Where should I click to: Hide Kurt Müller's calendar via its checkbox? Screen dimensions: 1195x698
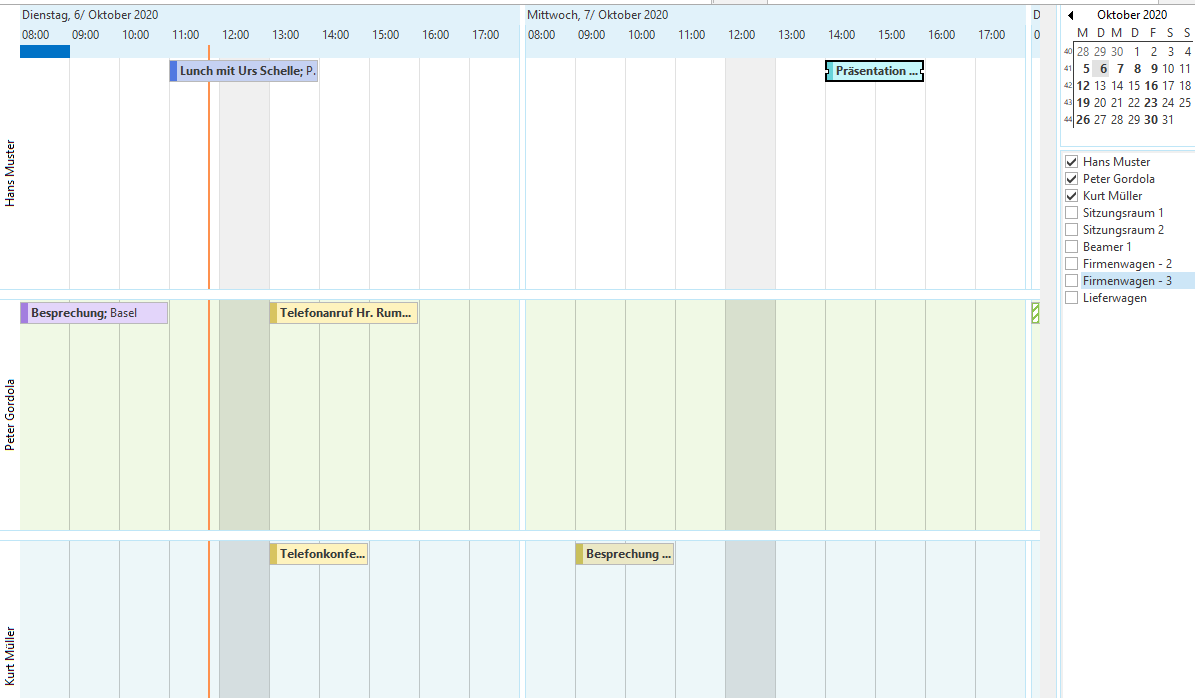pyautogui.click(x=1071, y=195)
